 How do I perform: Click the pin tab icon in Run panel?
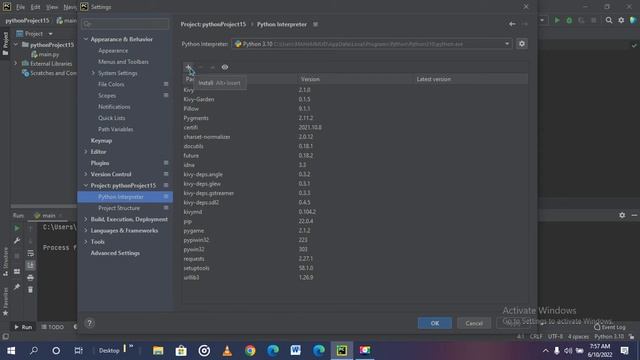pos(17,287)
